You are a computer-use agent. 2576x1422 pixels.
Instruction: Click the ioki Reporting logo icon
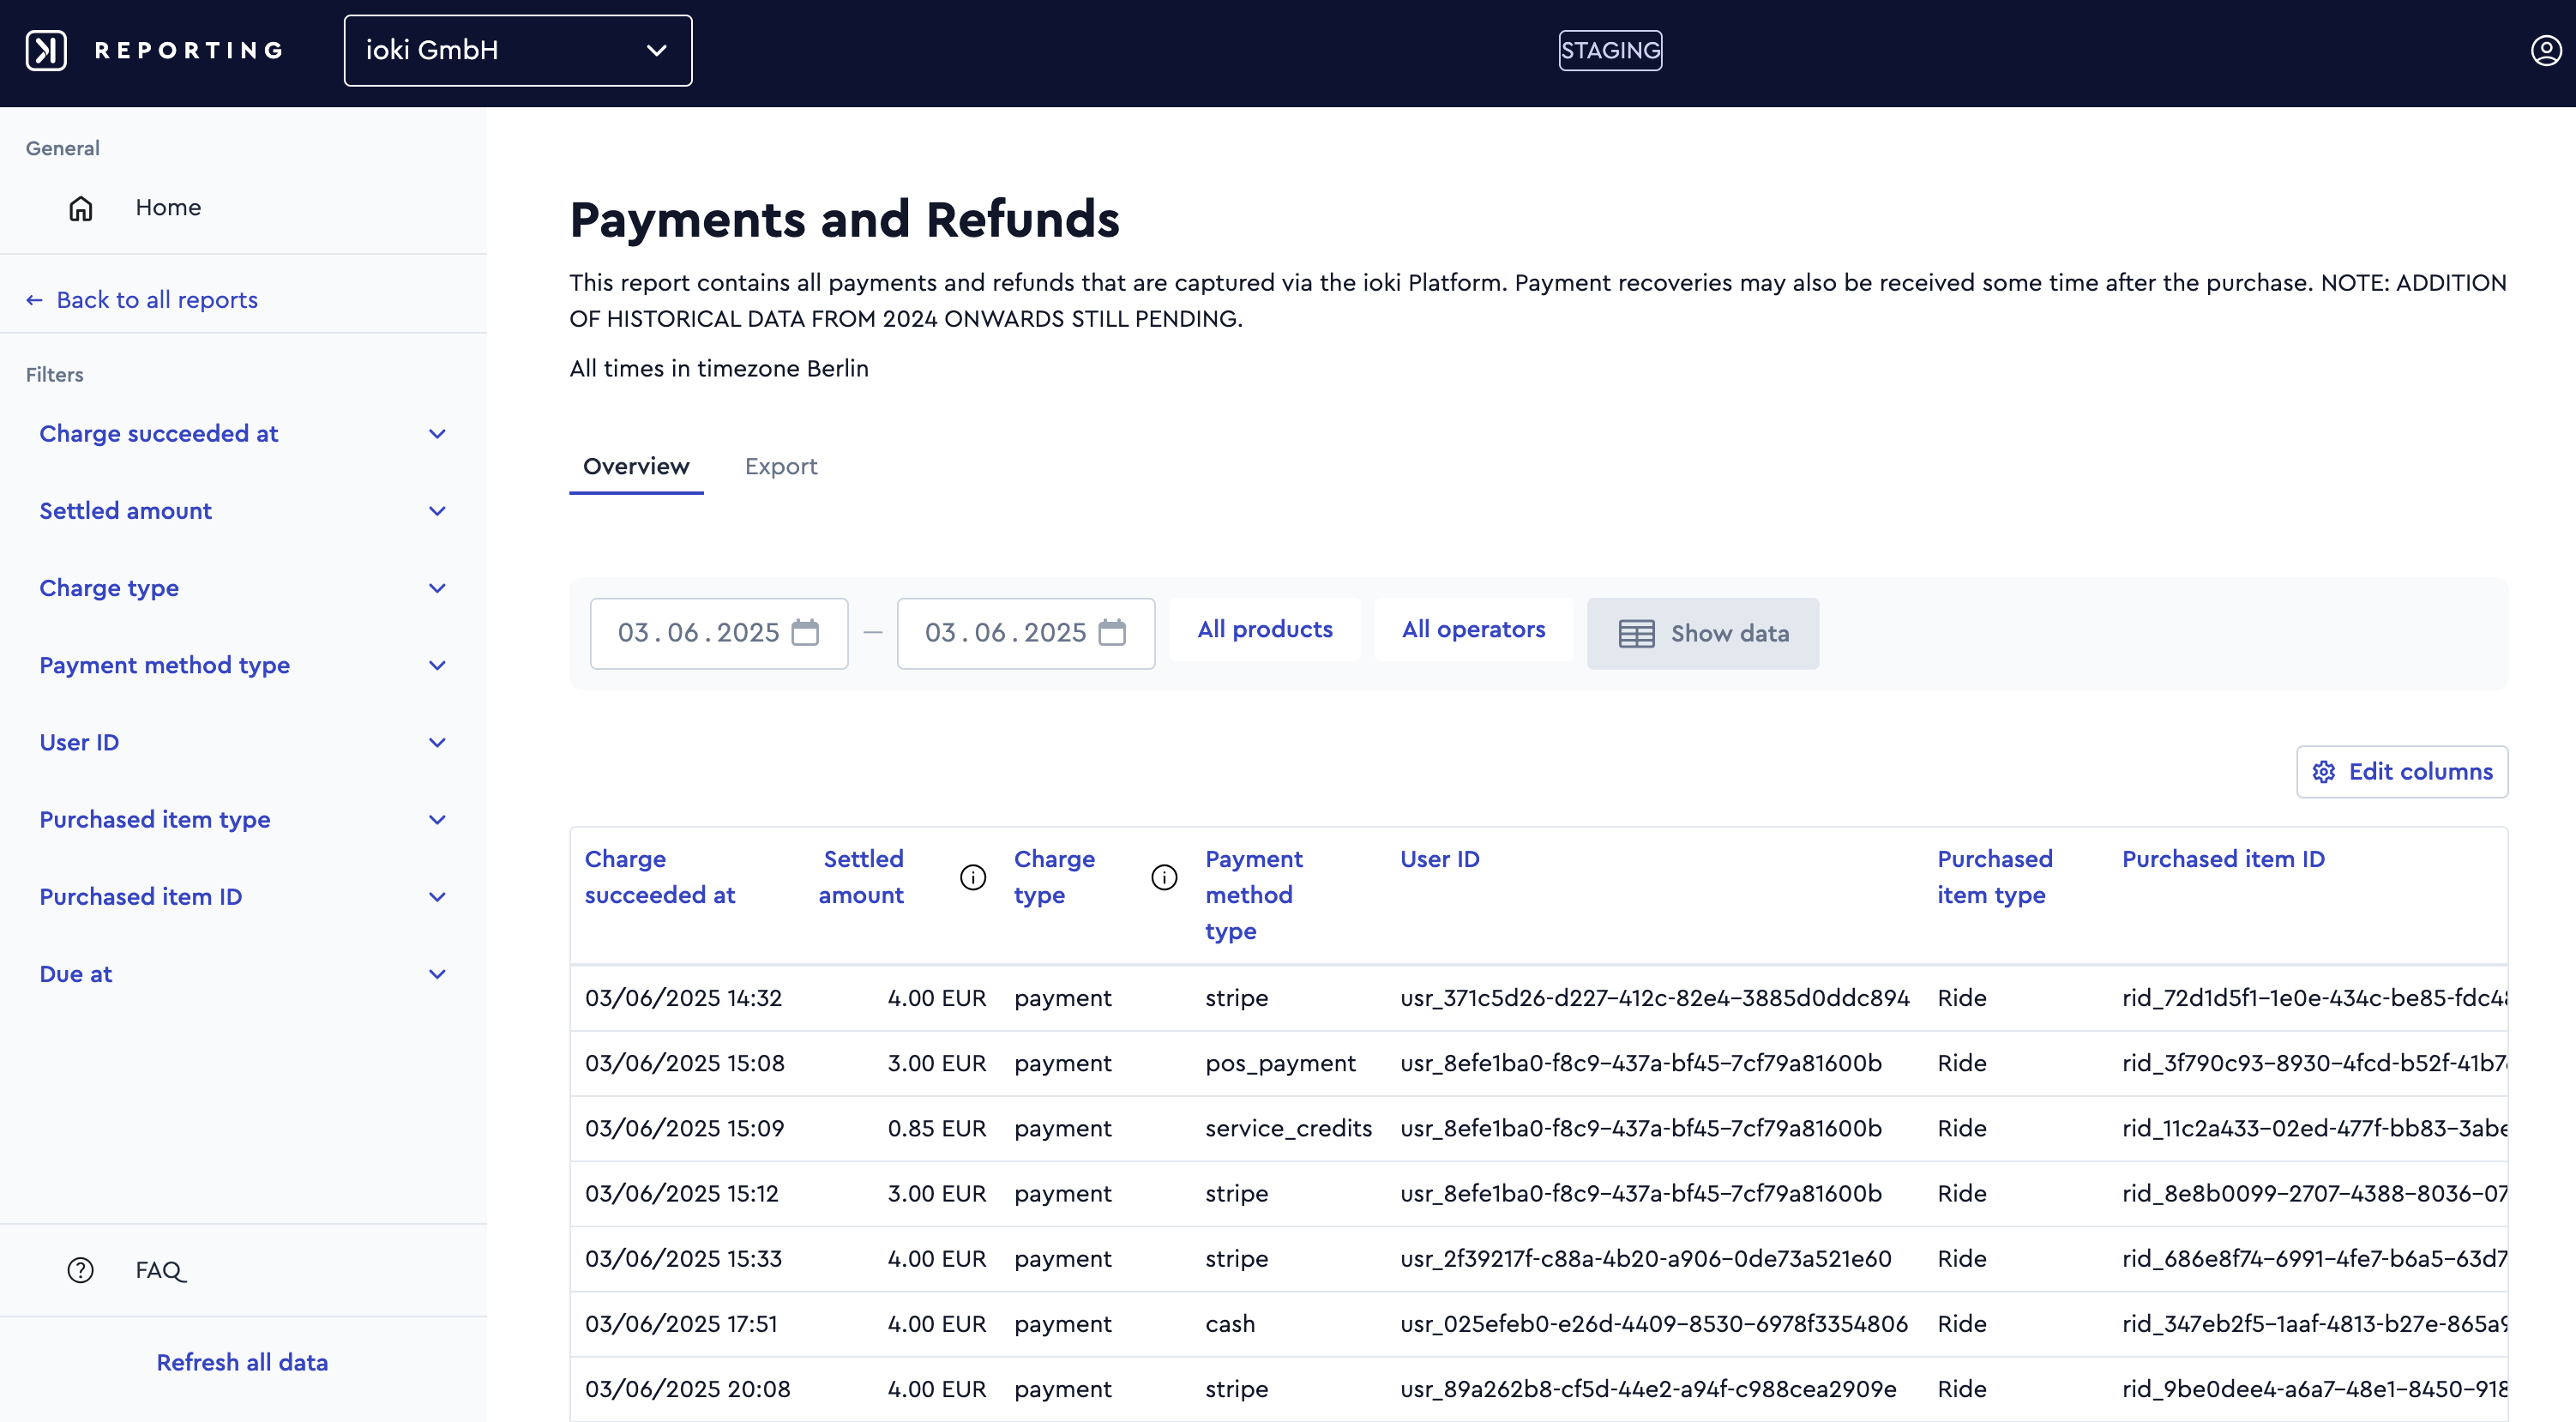(46, 50)
